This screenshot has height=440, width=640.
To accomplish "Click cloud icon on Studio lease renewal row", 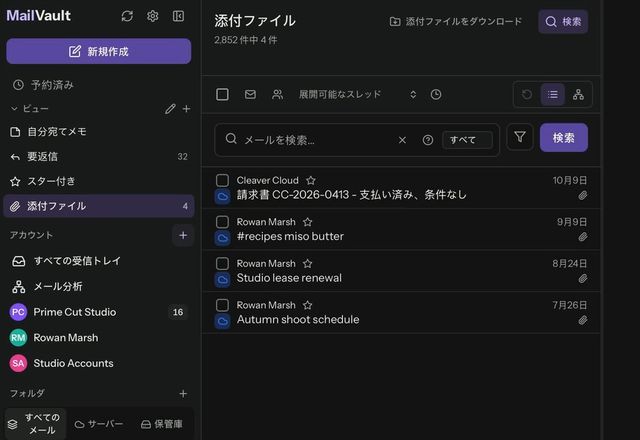I will tap(222, 280).
